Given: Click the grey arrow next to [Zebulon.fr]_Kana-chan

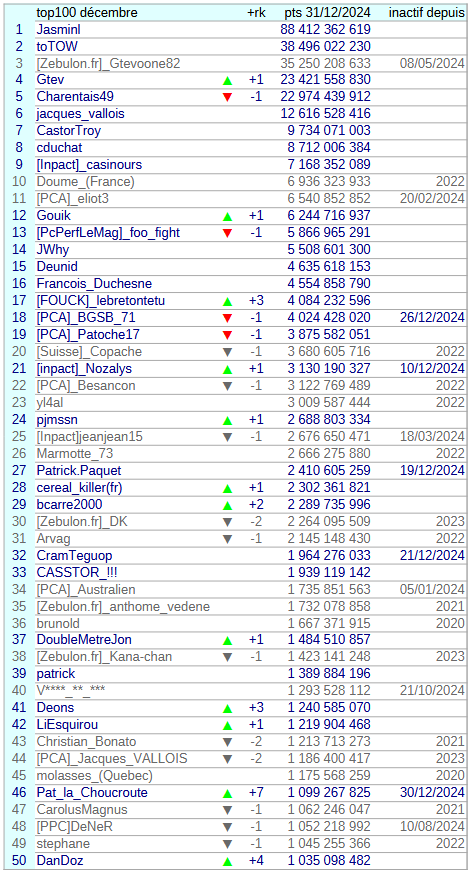Looking at the screenshot, I should pos(227,658).
